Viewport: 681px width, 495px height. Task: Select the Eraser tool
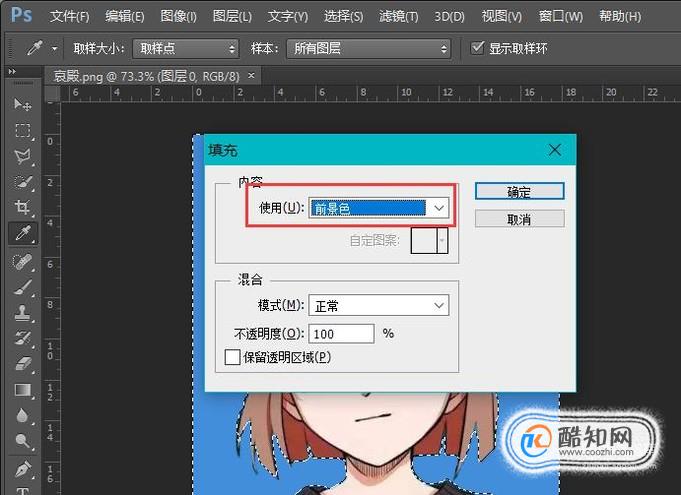click(x=23, y=364)
